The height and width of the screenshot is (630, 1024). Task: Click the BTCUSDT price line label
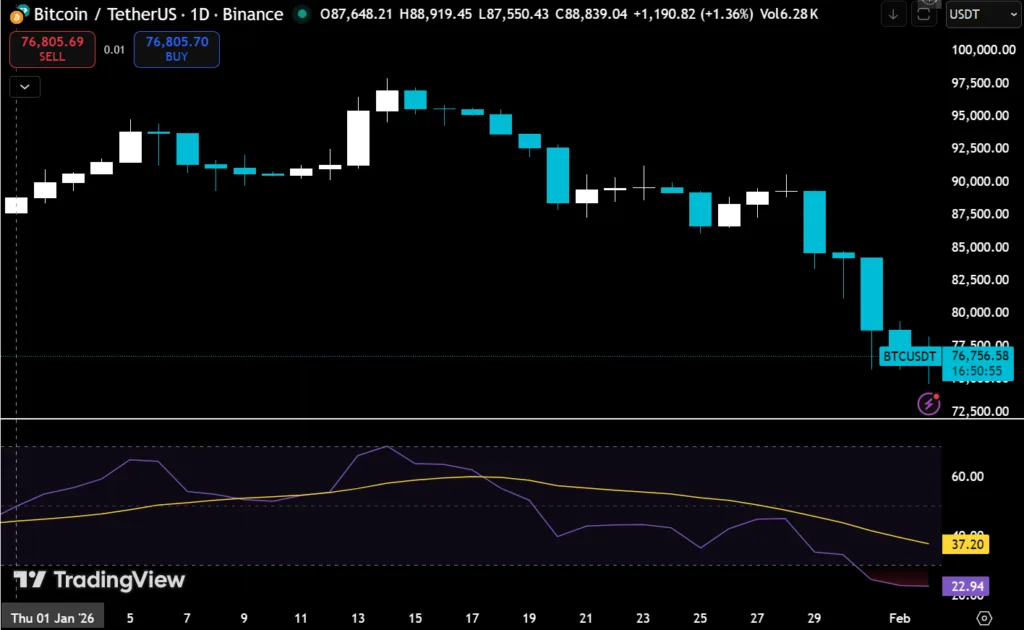tap(909, 356)
